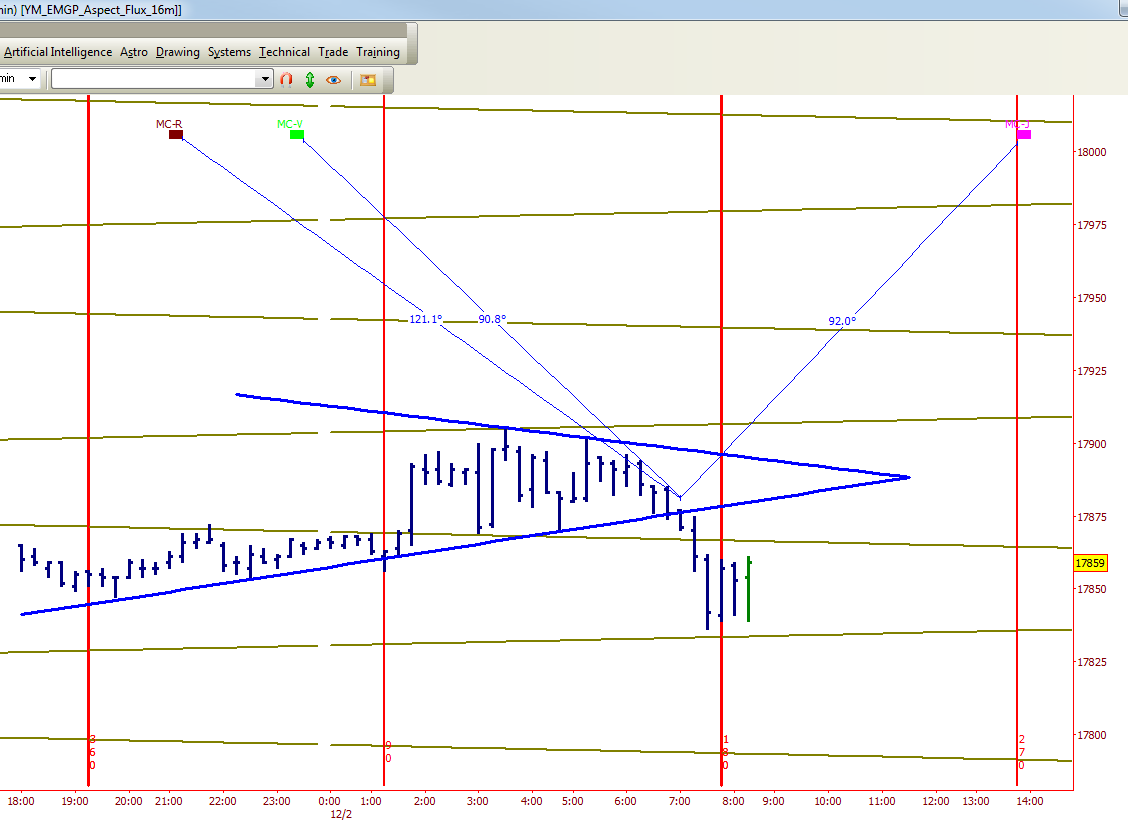Click the 7:00 time axis label
This screenshot has width=1128, height=827.
click(679, 801)
